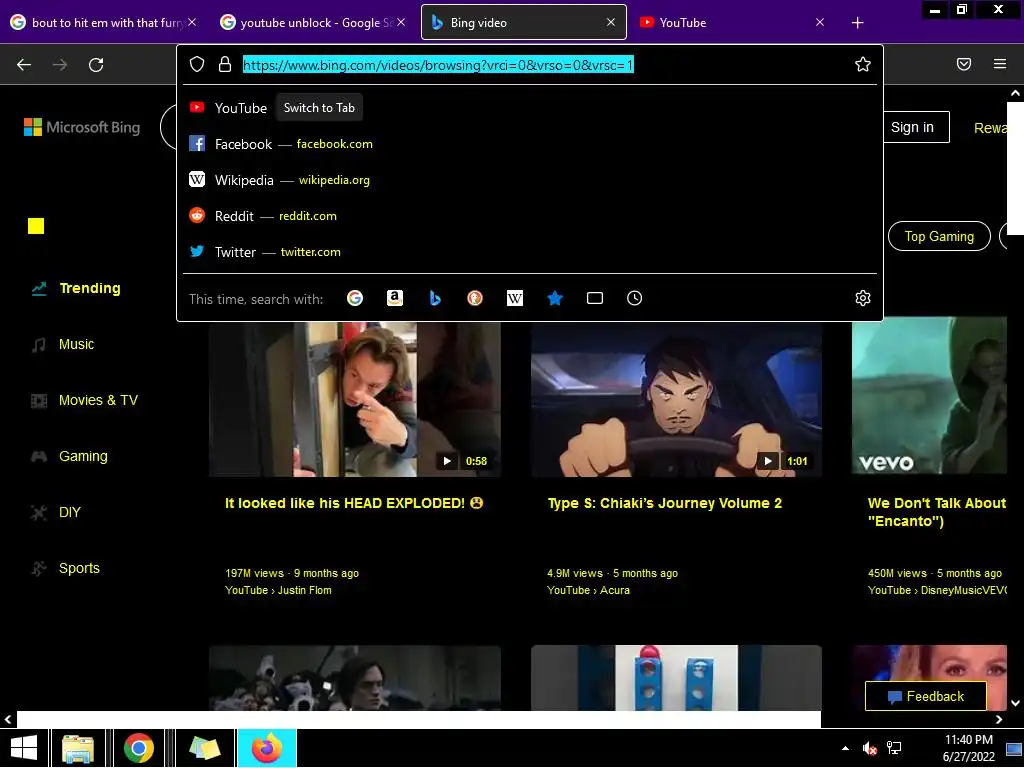Play the HEAD EXPLODED video thumbnail
Viewport: 1024px width, 768px height.
(x=355, y=398)
